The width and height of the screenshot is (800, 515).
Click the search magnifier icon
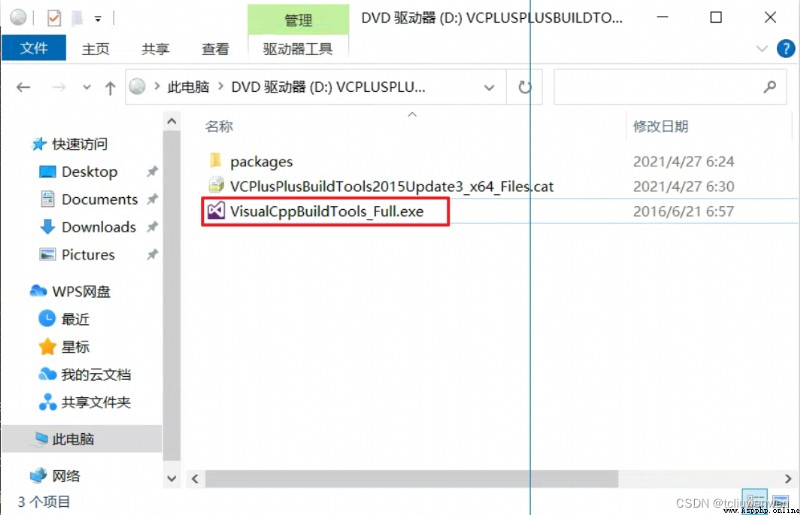point(770,87)
